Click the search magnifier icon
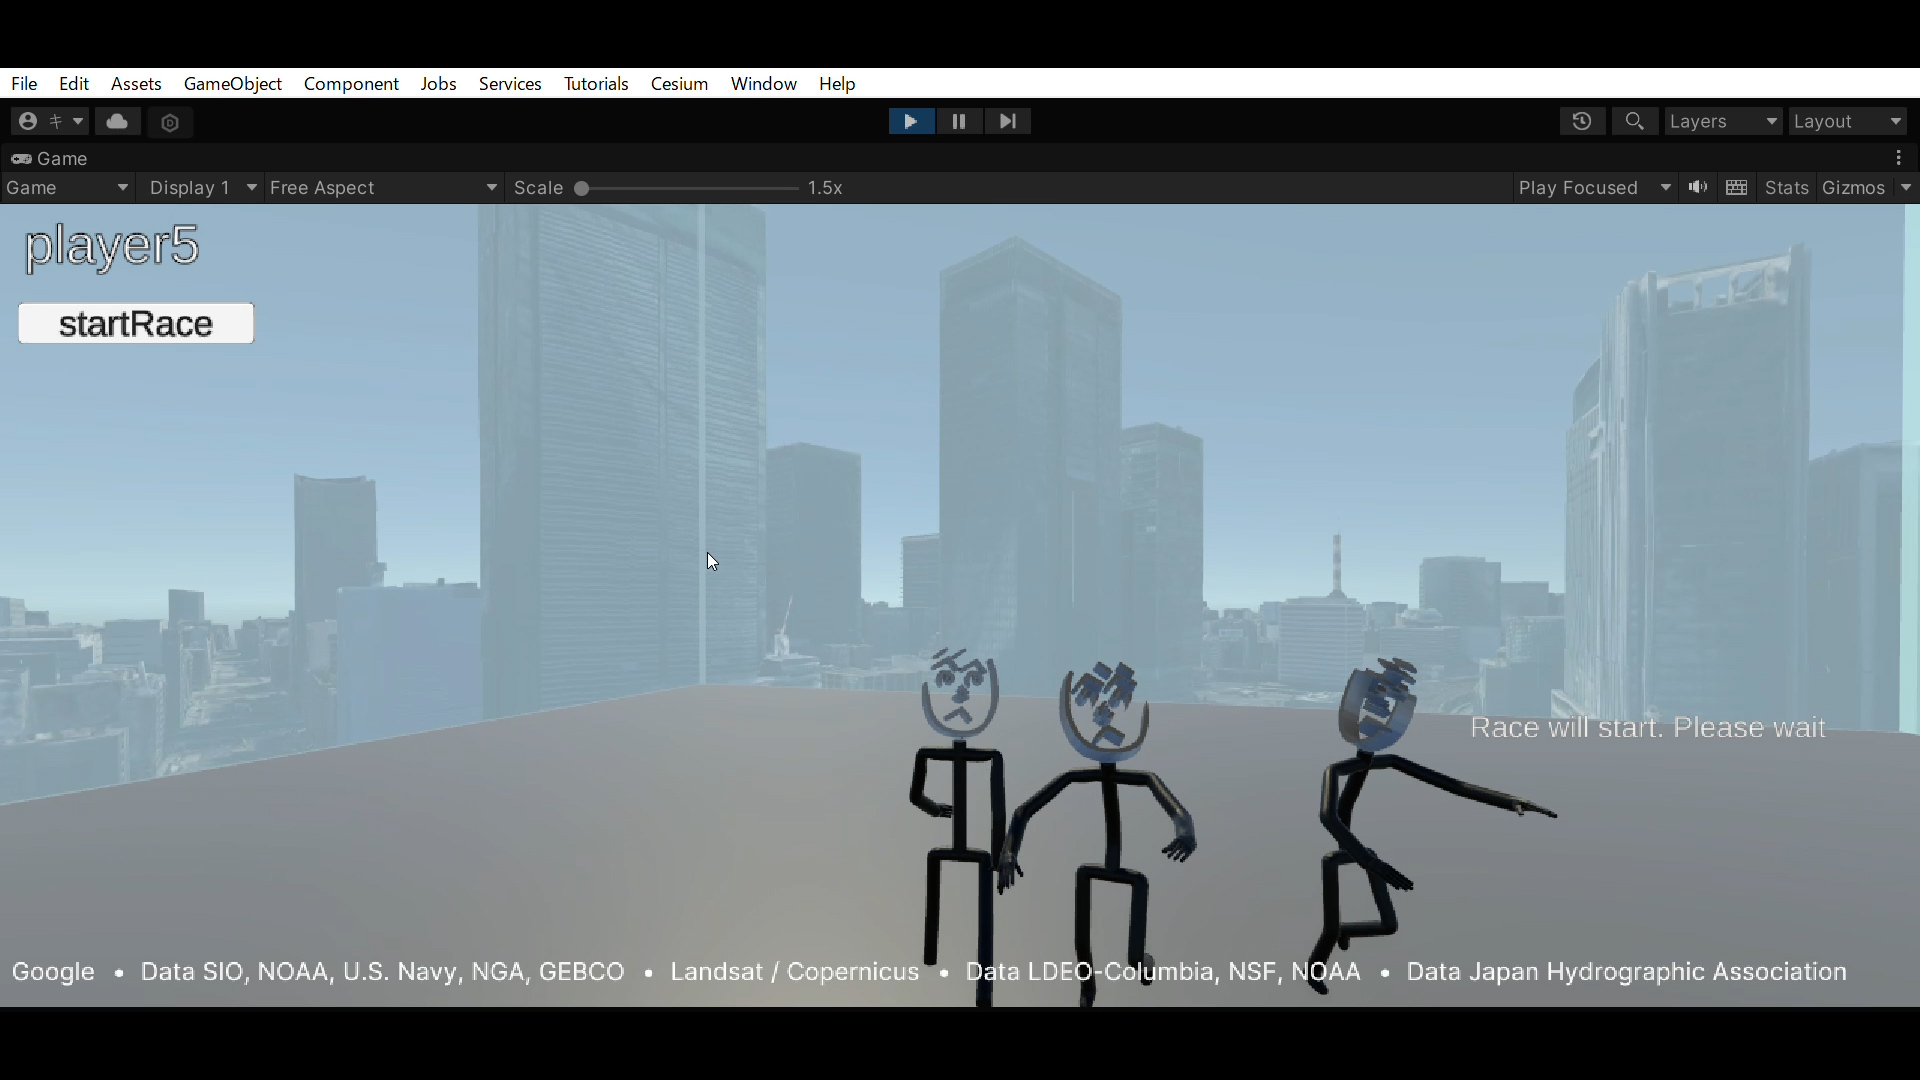The height and width of the screenshot is (1080, 1920). [x=1635, y=122]
